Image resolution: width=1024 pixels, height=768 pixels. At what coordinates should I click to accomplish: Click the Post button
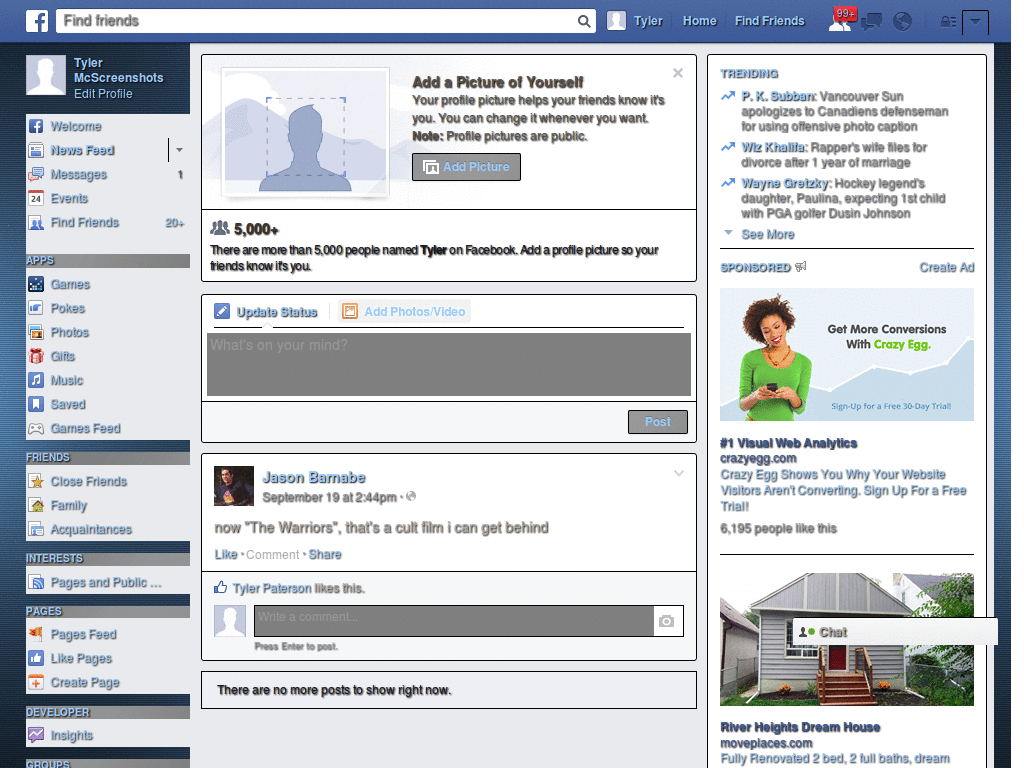658,422
